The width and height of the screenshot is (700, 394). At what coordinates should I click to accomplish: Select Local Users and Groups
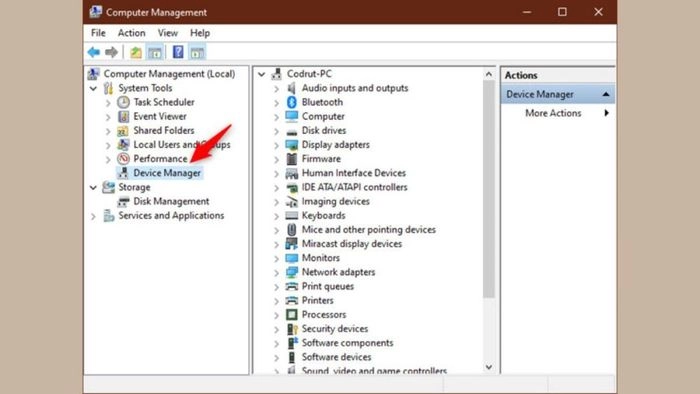pos(182,145)
